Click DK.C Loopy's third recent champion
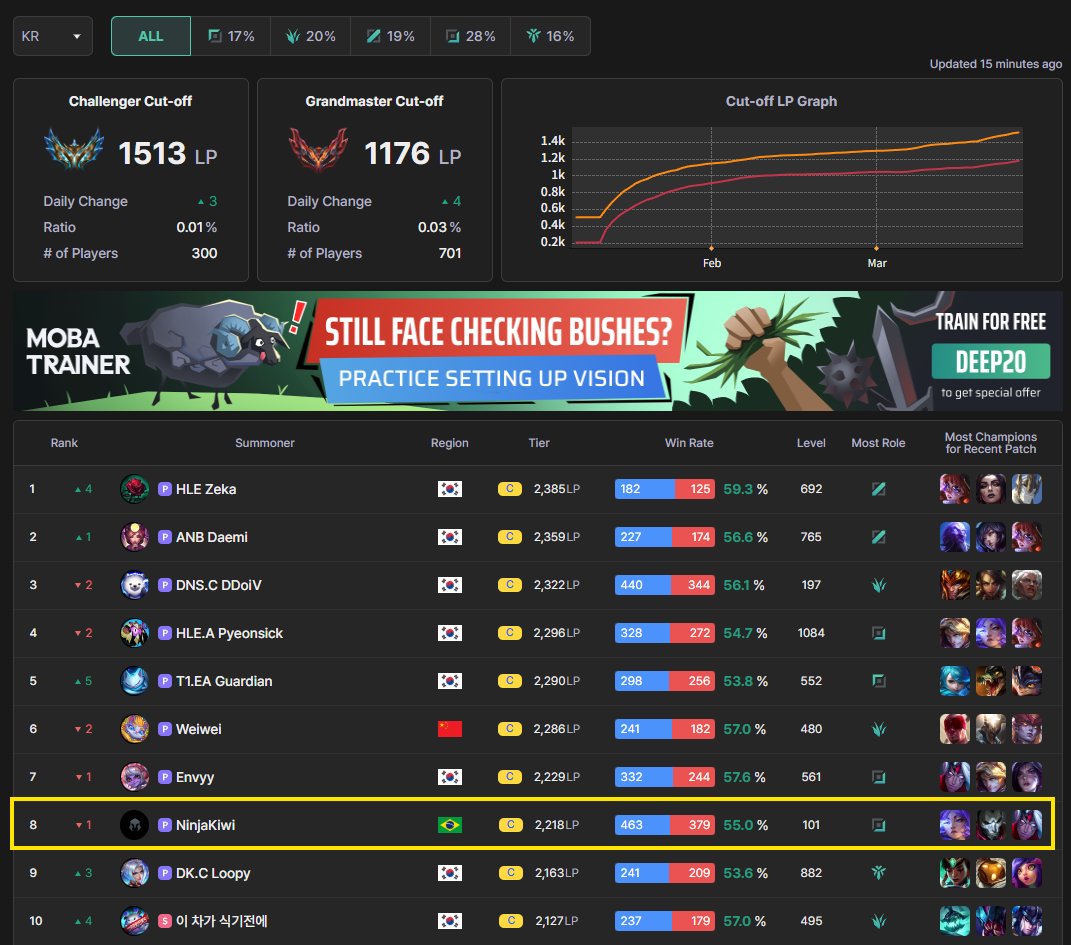The width and height of the screenshot is (1071, 945). (1027, 873)
